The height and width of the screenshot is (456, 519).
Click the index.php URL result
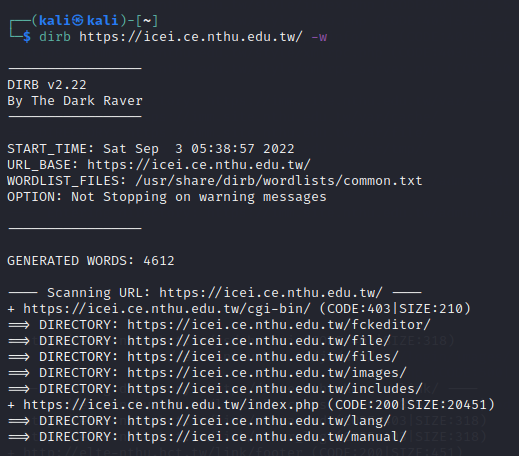pos(171,405)
